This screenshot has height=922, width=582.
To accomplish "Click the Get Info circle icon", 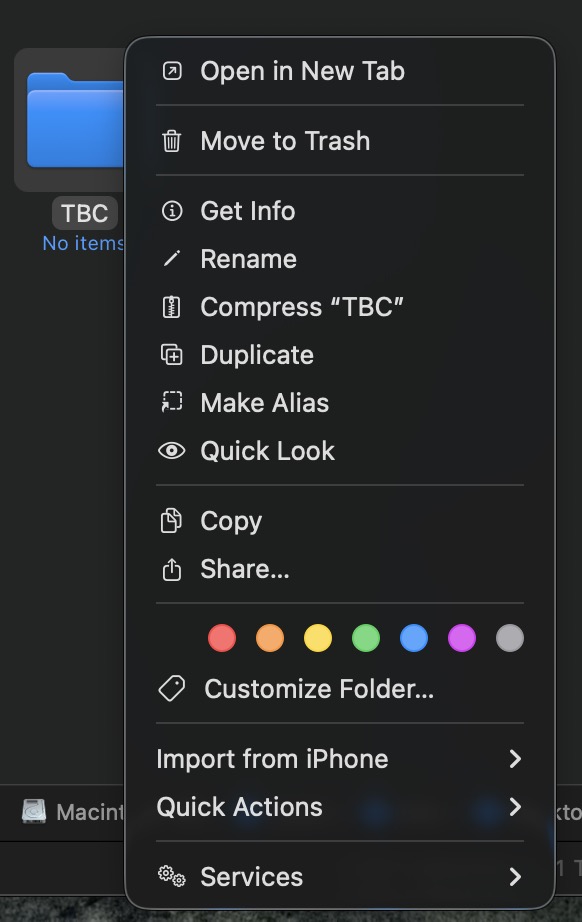I will (x=172, y=211).
